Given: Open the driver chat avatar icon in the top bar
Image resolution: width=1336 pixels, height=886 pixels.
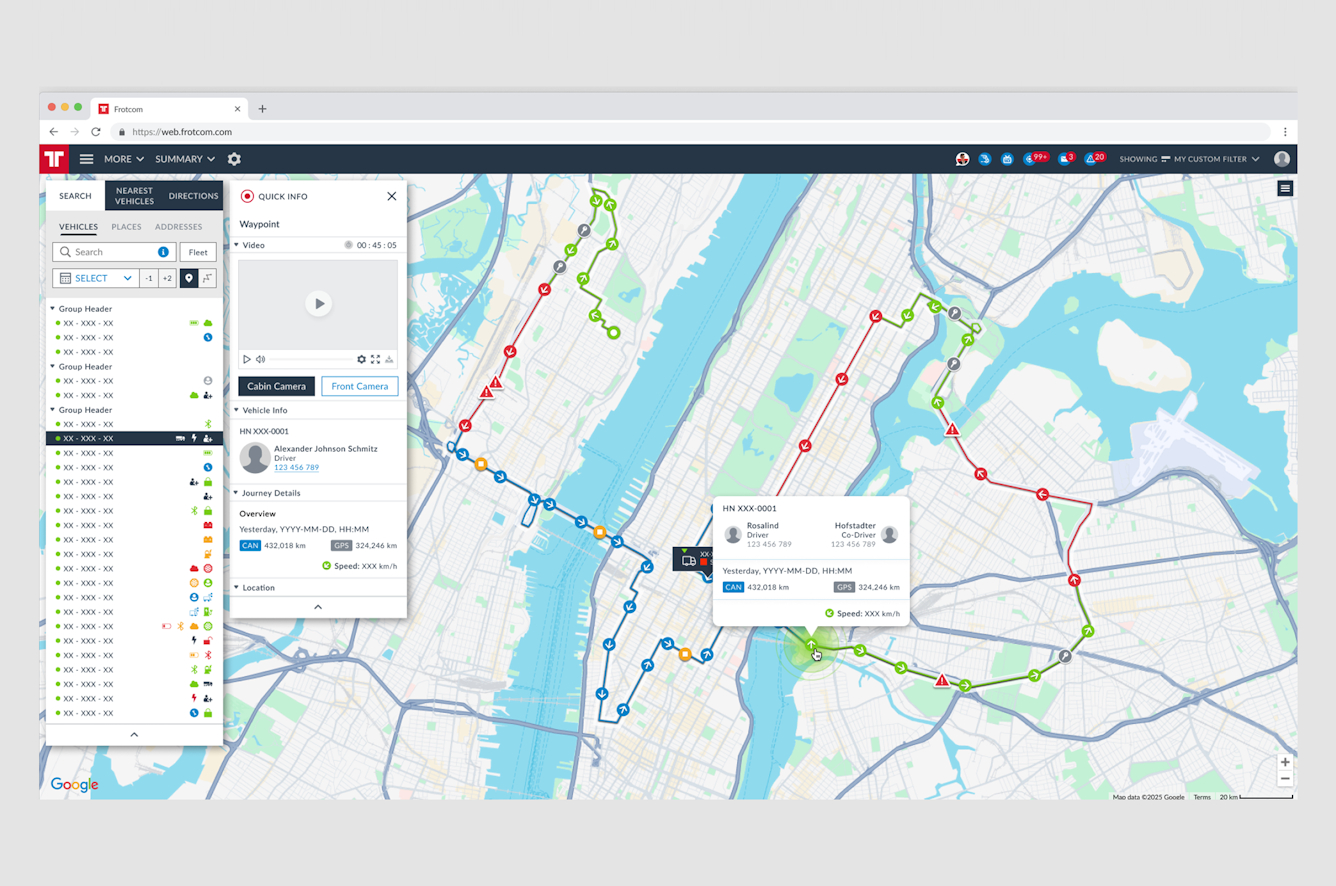Looking at the screenshot, I should click(962, 159).
